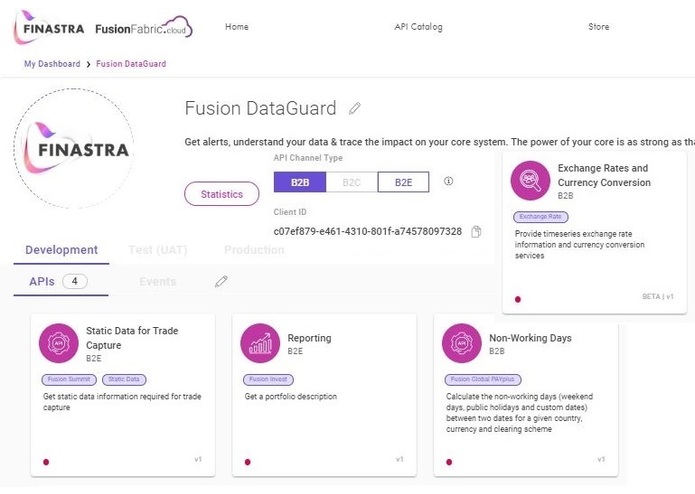Open Store in top navigation
Screen dimensions: 695x494
click(x=598, y=27)
